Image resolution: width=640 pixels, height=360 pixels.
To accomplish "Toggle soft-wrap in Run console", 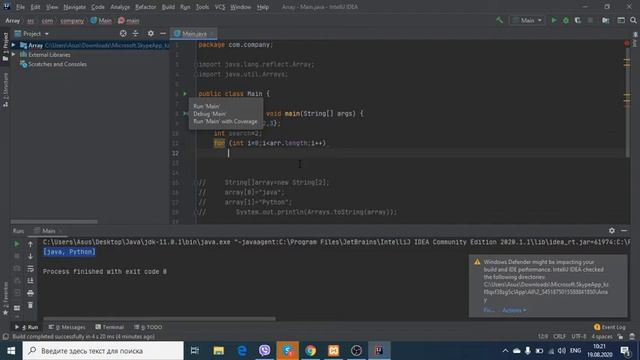I will pyautogui.click(x=30, y=269).
